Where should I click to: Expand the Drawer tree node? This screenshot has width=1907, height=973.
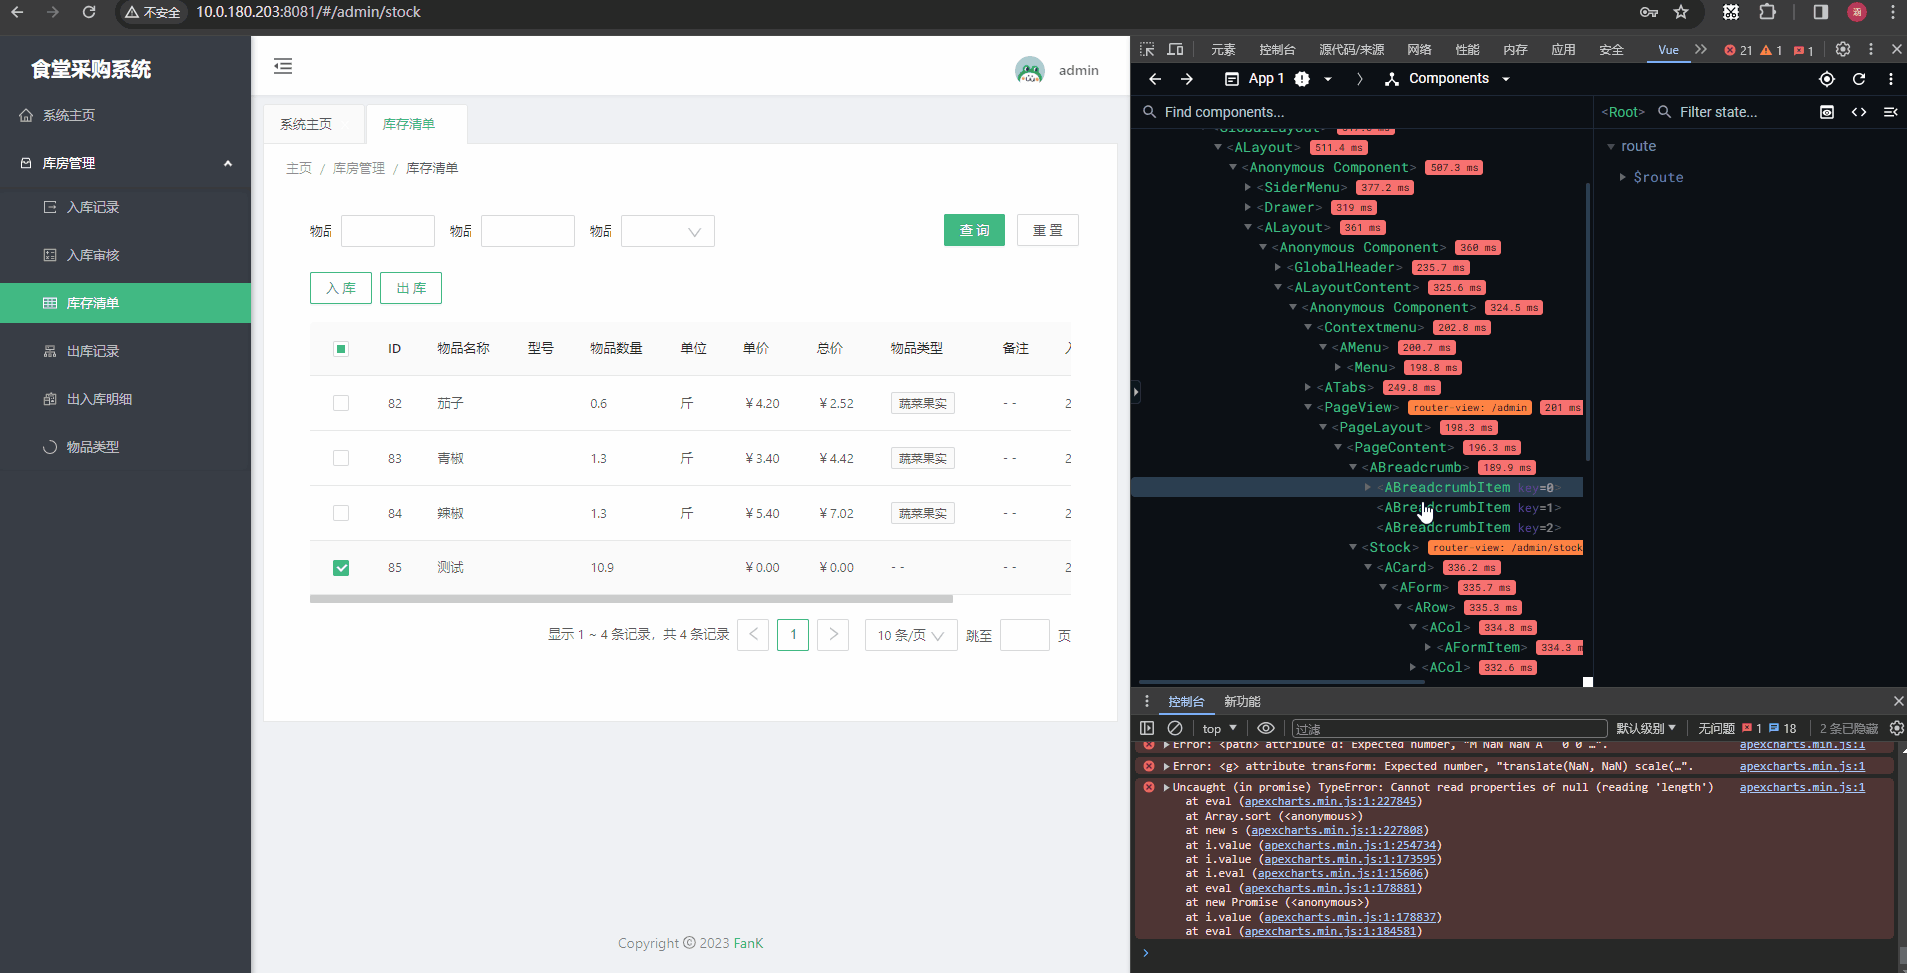pos(1248,207)
